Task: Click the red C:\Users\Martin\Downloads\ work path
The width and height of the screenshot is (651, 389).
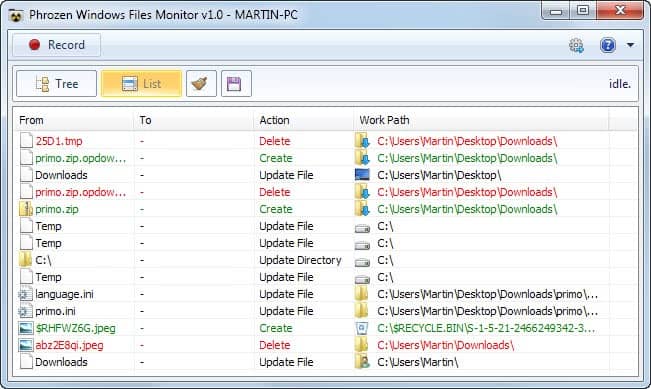Action: [445, 345]
